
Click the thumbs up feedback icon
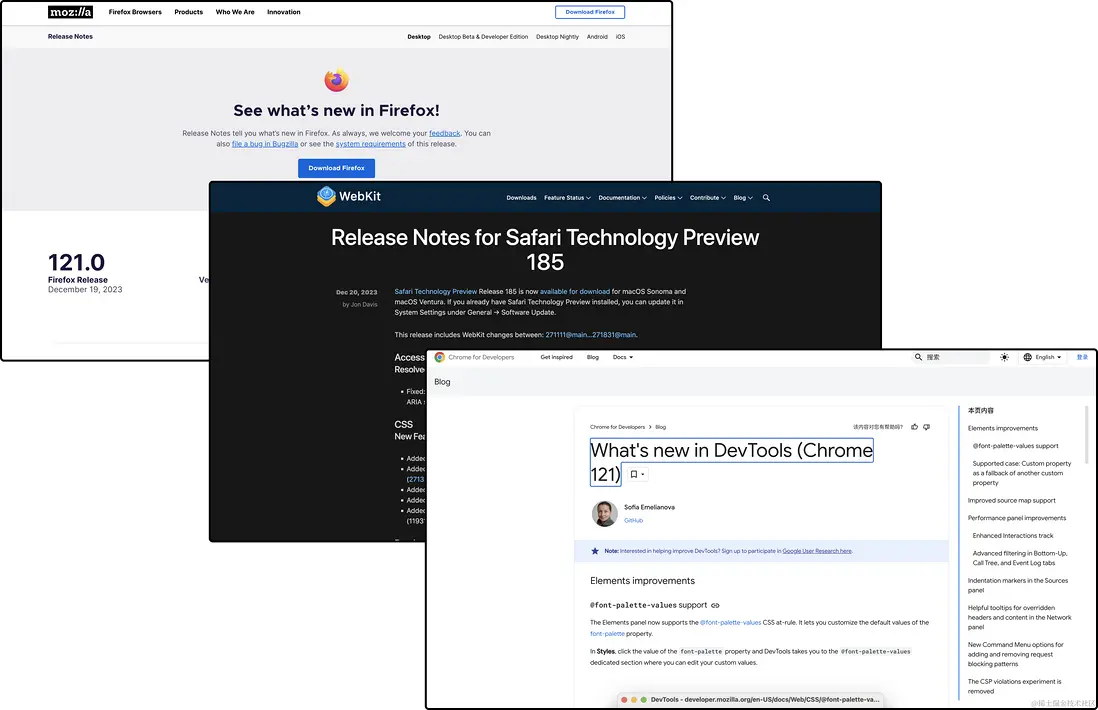[914, 426]
